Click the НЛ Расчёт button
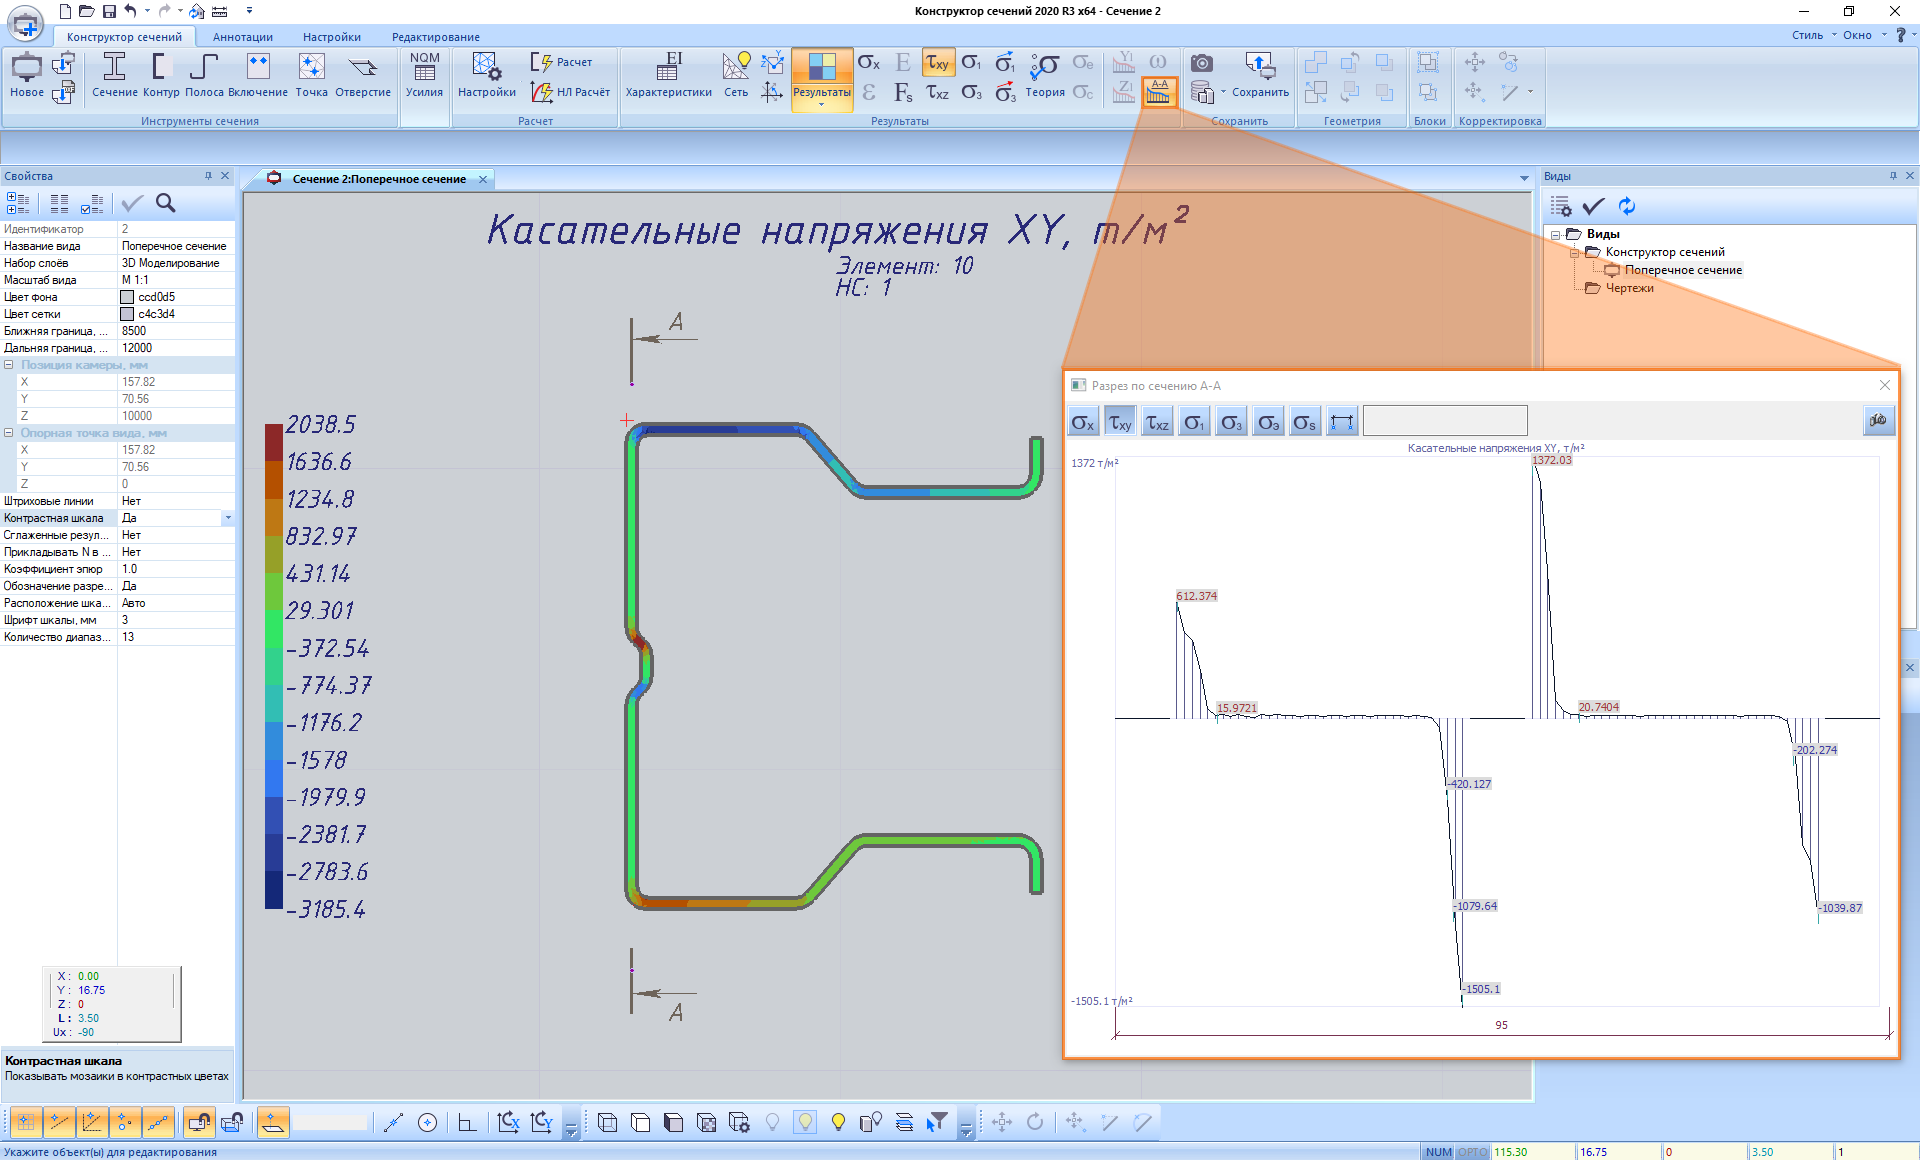The height and width of the screenshot is (1160, 1920). [571, 92]
